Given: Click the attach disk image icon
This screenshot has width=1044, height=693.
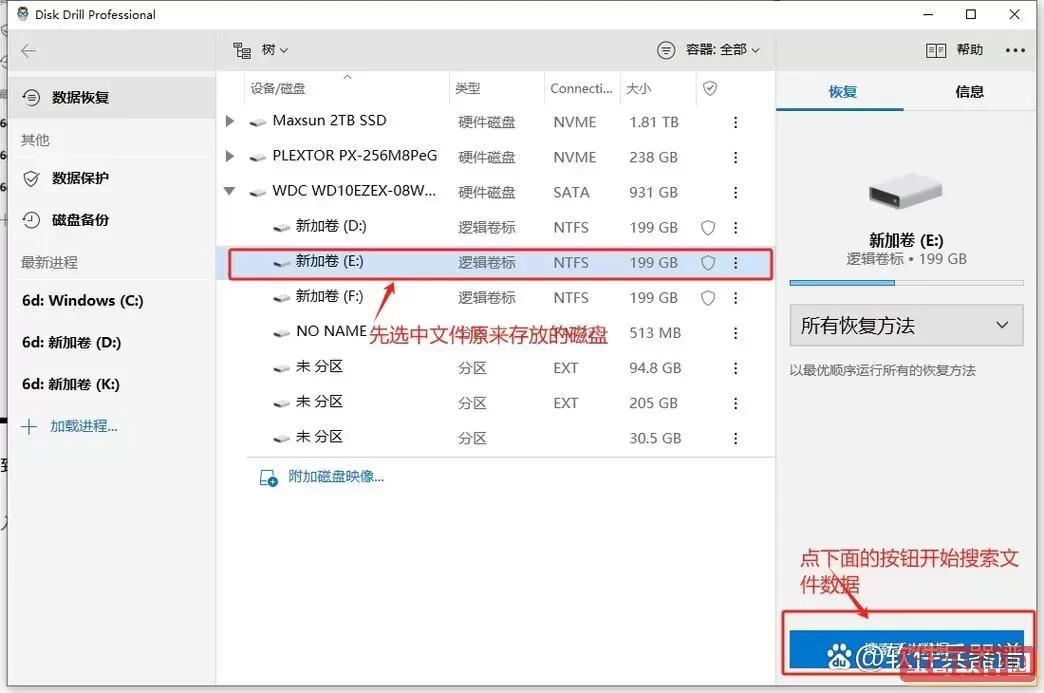Looking at the screenshot, I should tap(268, 478).
